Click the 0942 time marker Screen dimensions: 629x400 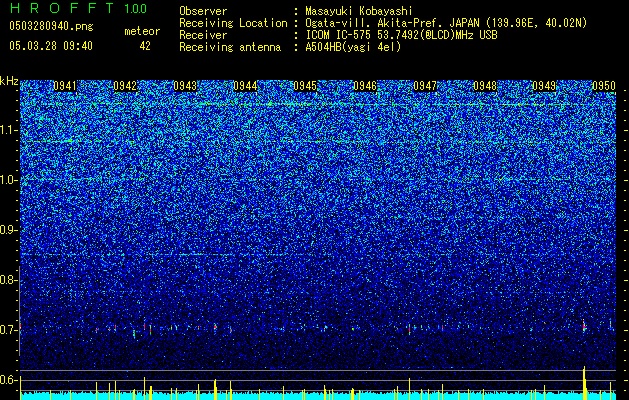point(125,86)
